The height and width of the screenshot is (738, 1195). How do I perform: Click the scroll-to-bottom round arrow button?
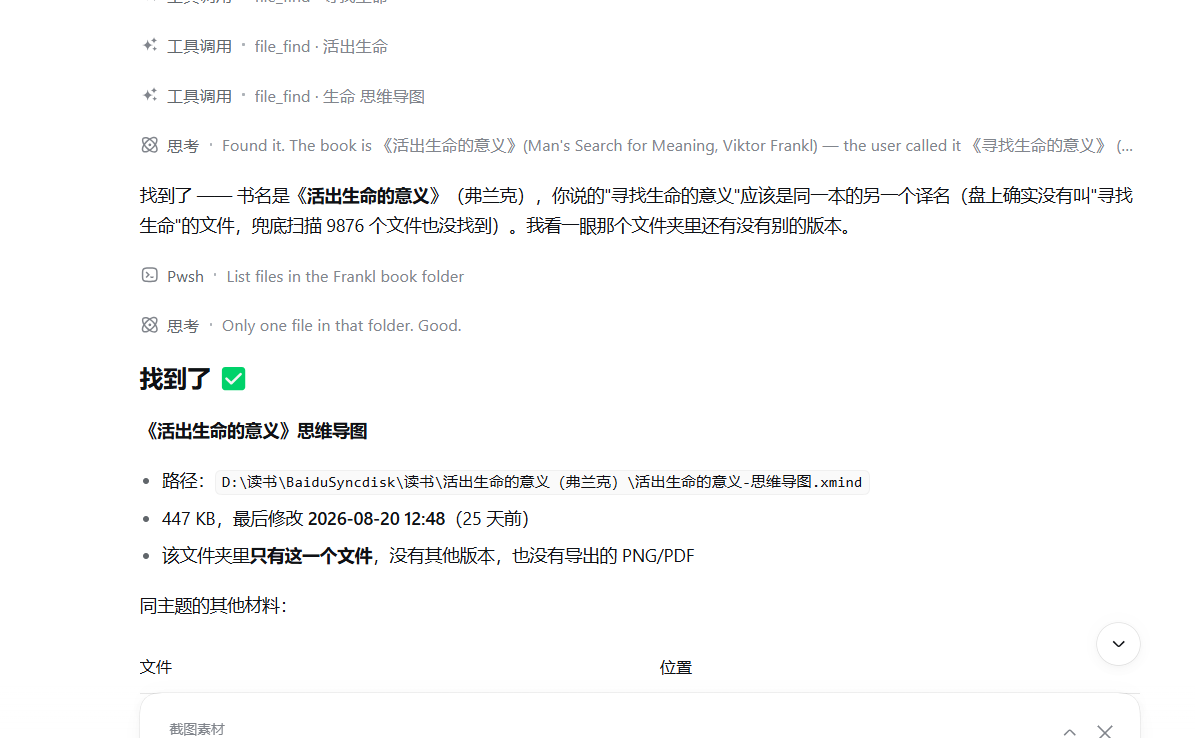pos(1118,644)
